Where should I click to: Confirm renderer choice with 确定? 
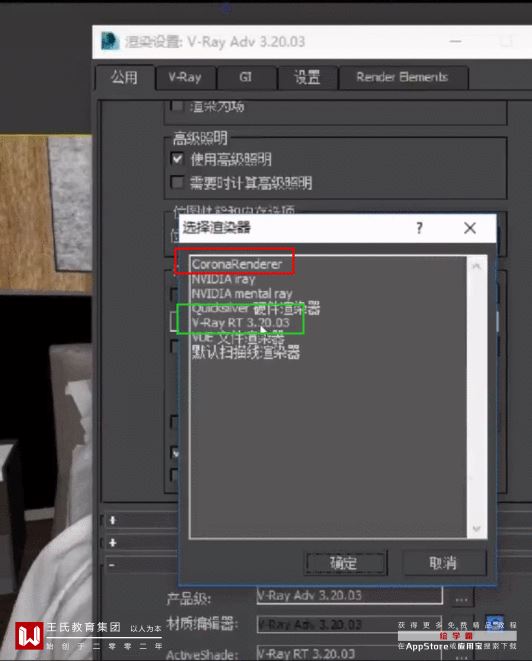pos(344,562)
